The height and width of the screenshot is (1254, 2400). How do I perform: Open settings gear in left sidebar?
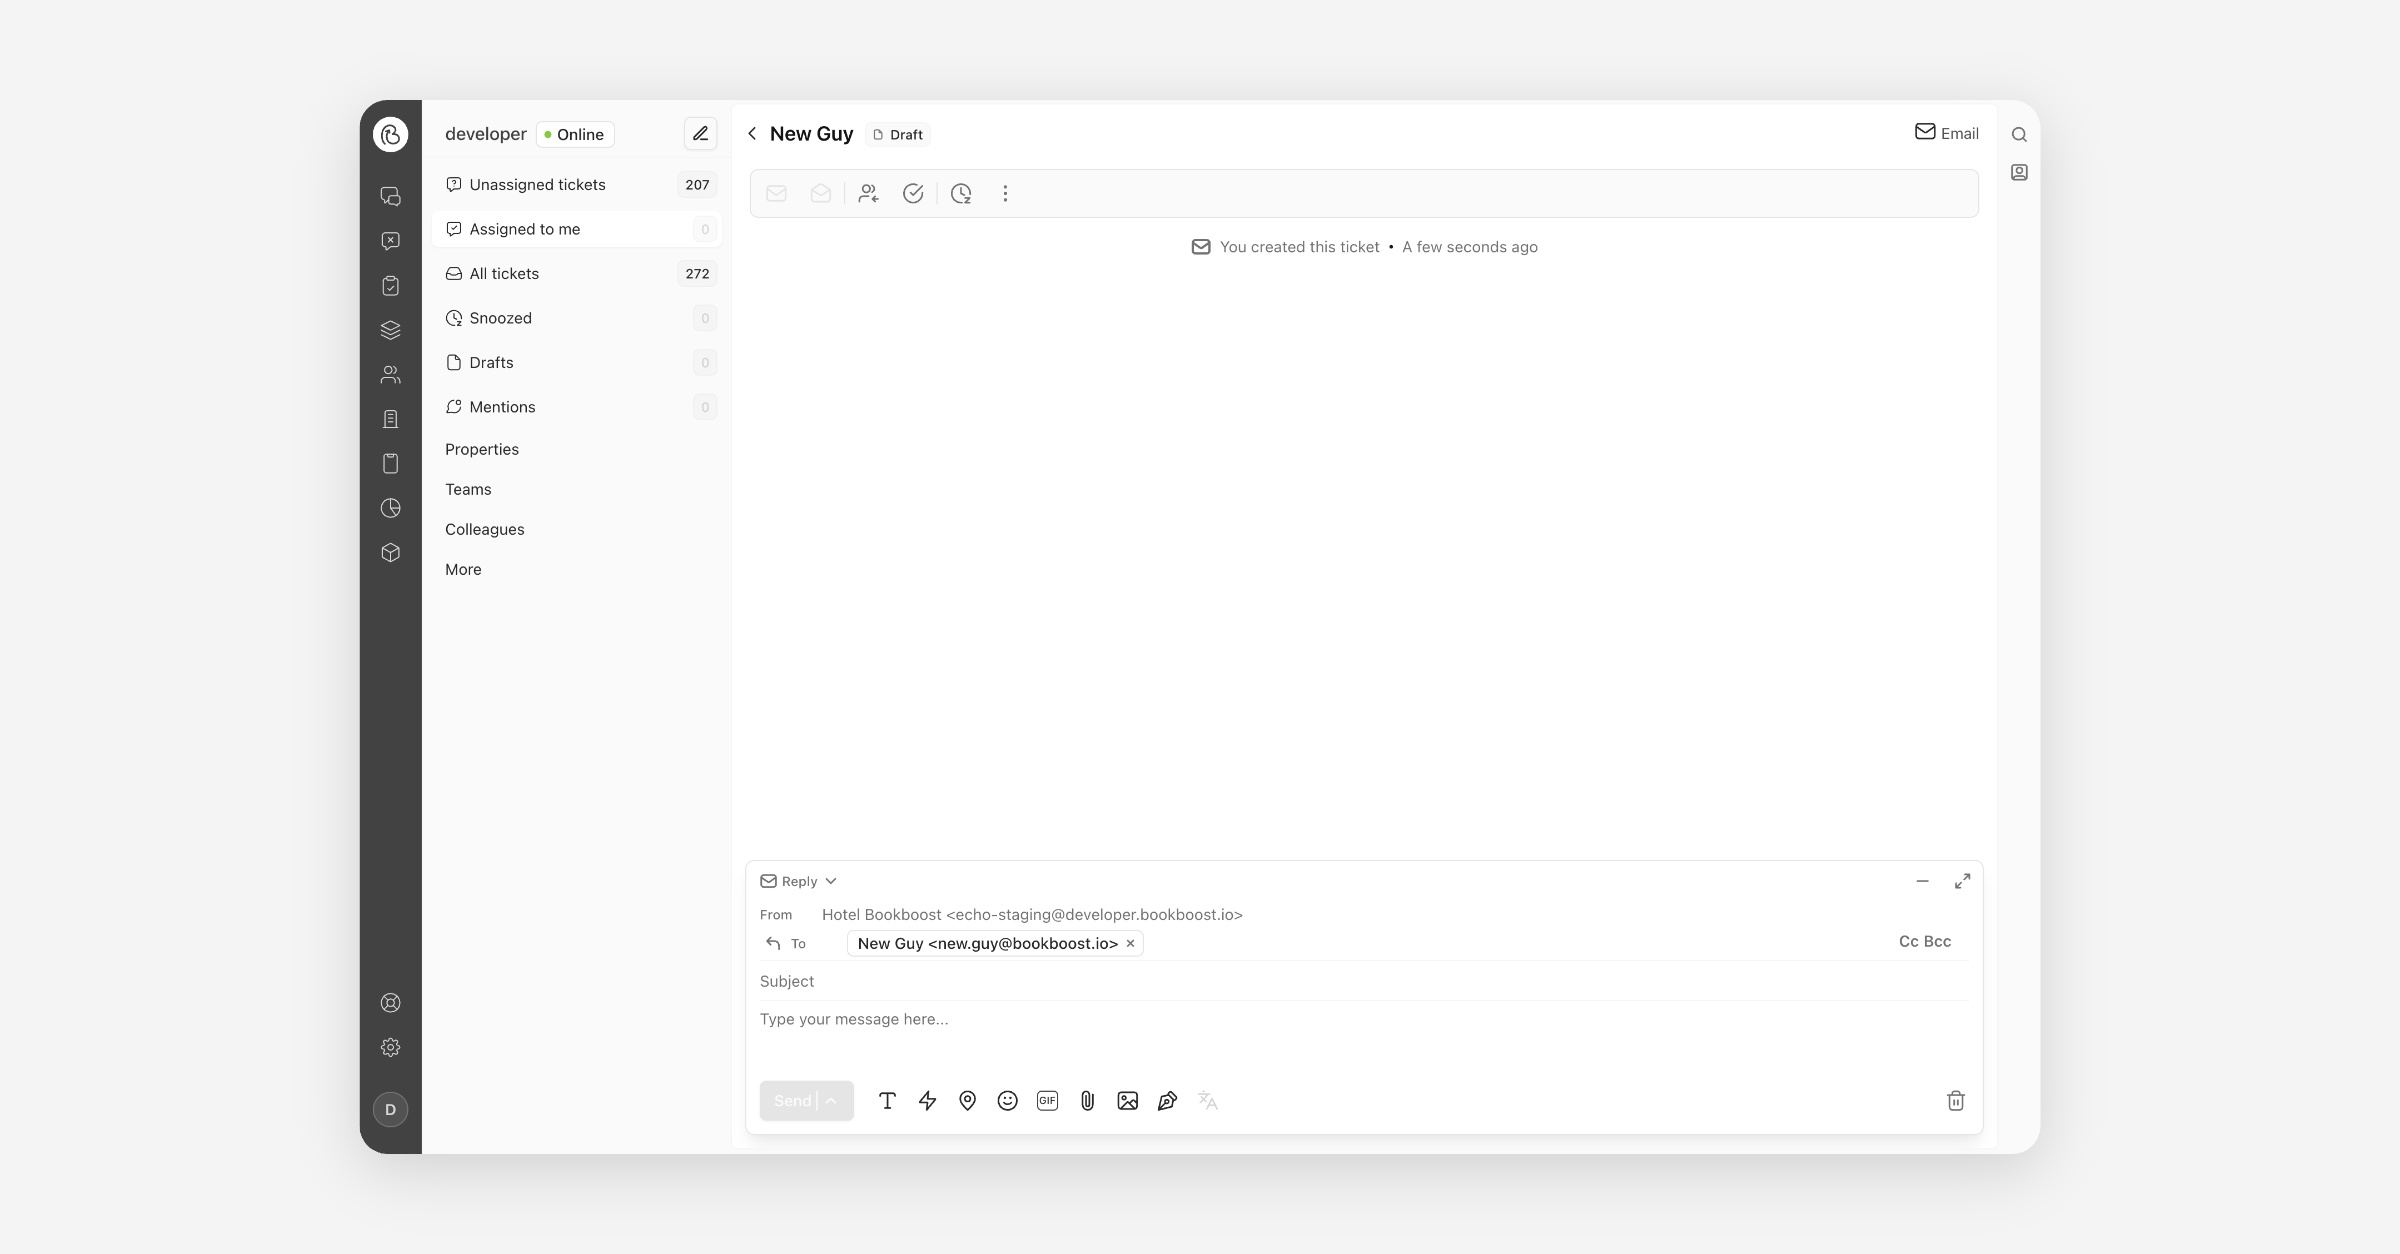[390, 1047]
